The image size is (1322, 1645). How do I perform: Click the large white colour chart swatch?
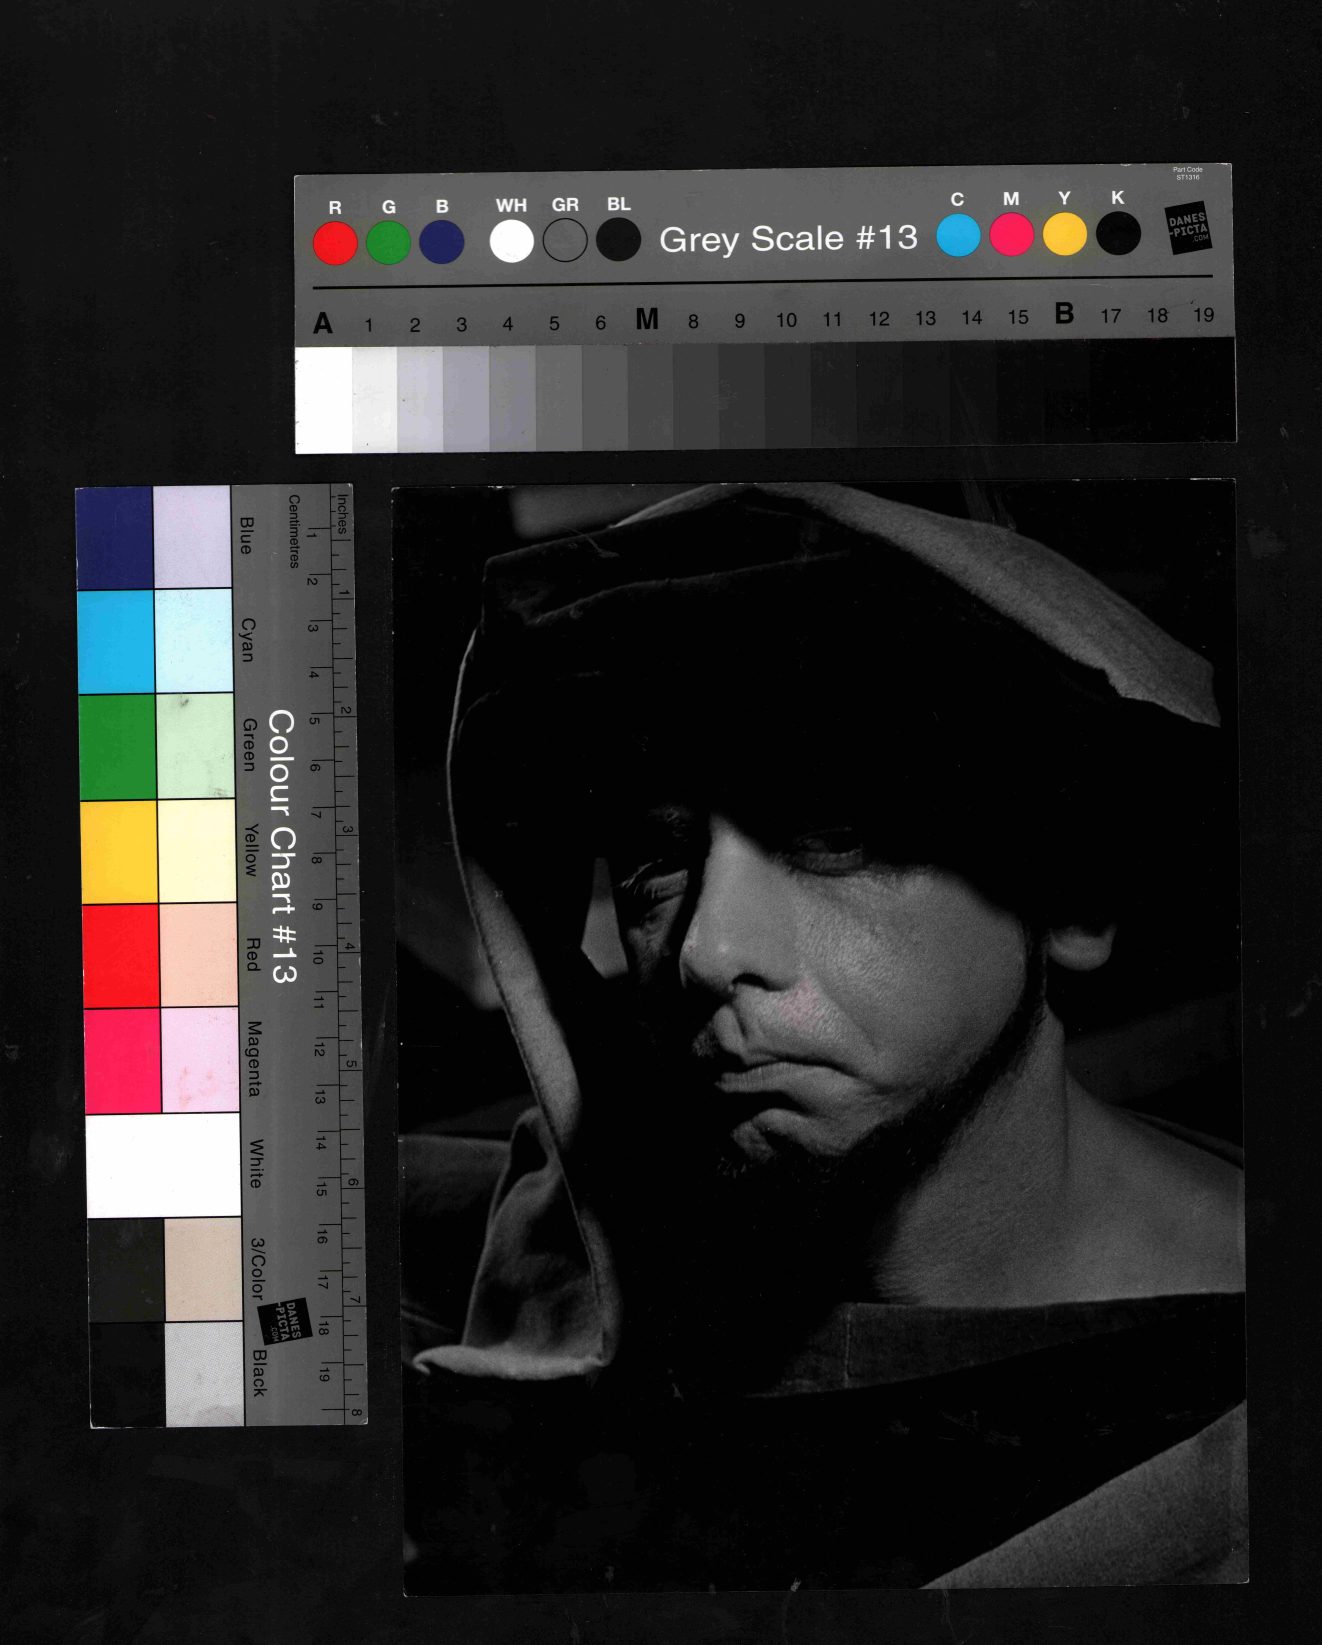163,1165
